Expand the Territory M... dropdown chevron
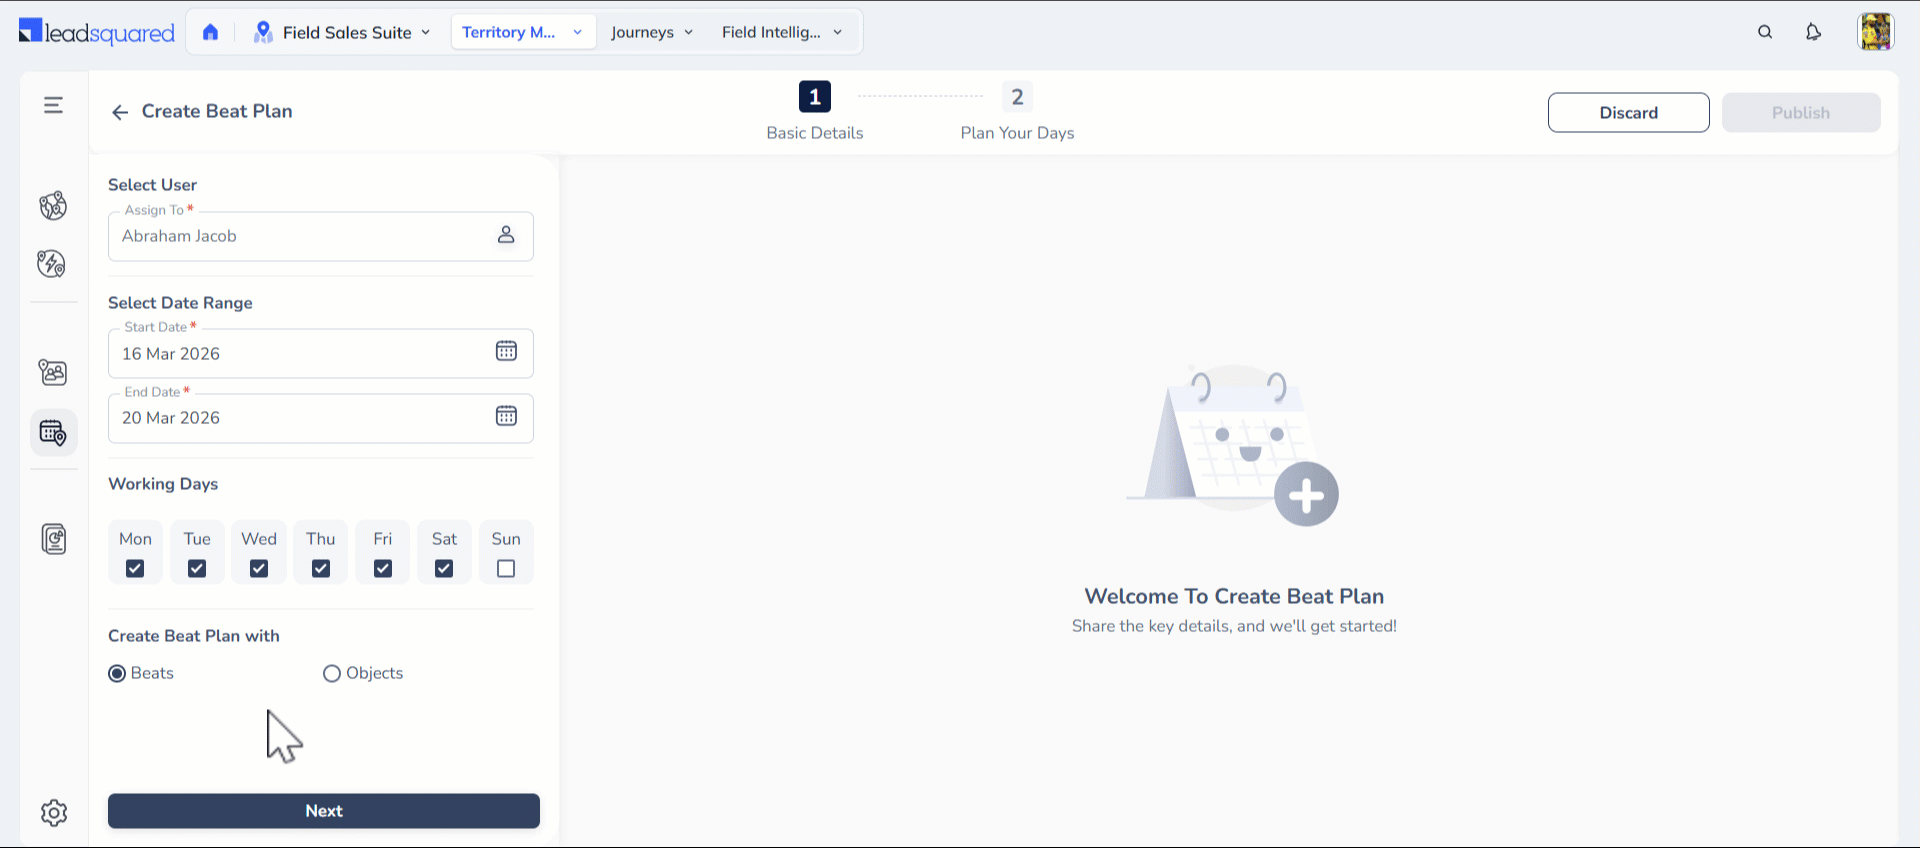The height and width of the screenshot is (848, 1920). point(577,32)
